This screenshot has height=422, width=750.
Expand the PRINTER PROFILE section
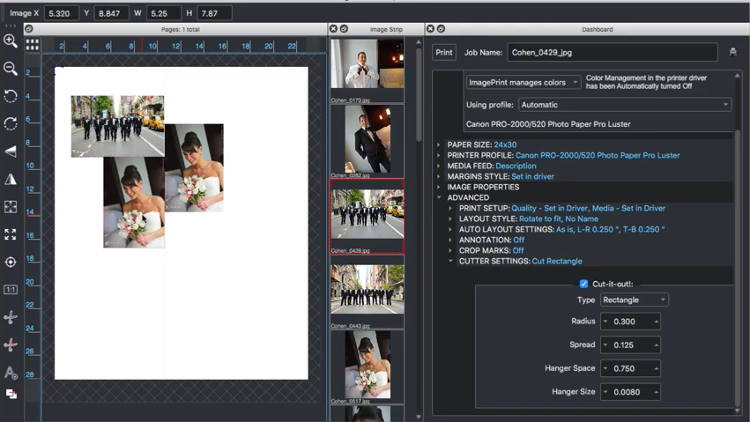(439, 155)
